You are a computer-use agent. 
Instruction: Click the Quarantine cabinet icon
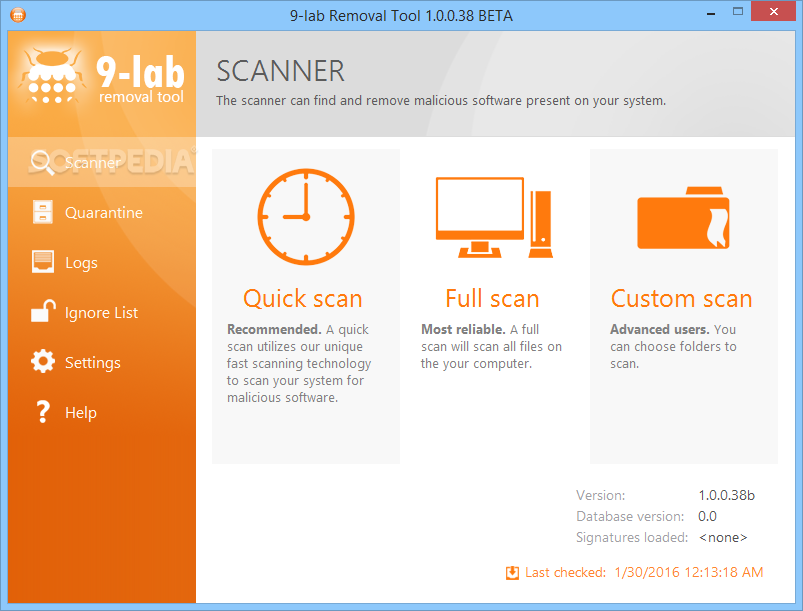pyautogui.click(x=43, y=212)
